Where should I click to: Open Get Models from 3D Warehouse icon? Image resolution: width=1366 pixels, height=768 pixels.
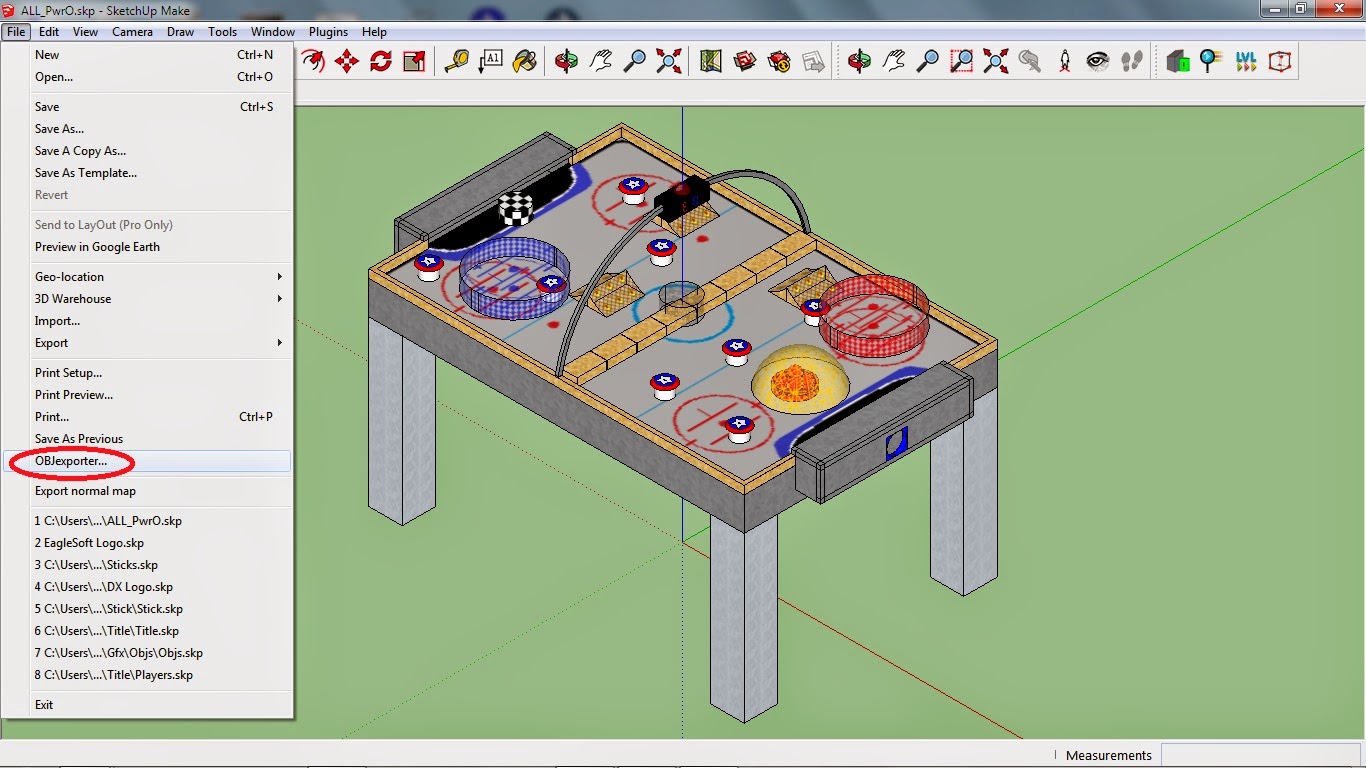click(745, 61)
